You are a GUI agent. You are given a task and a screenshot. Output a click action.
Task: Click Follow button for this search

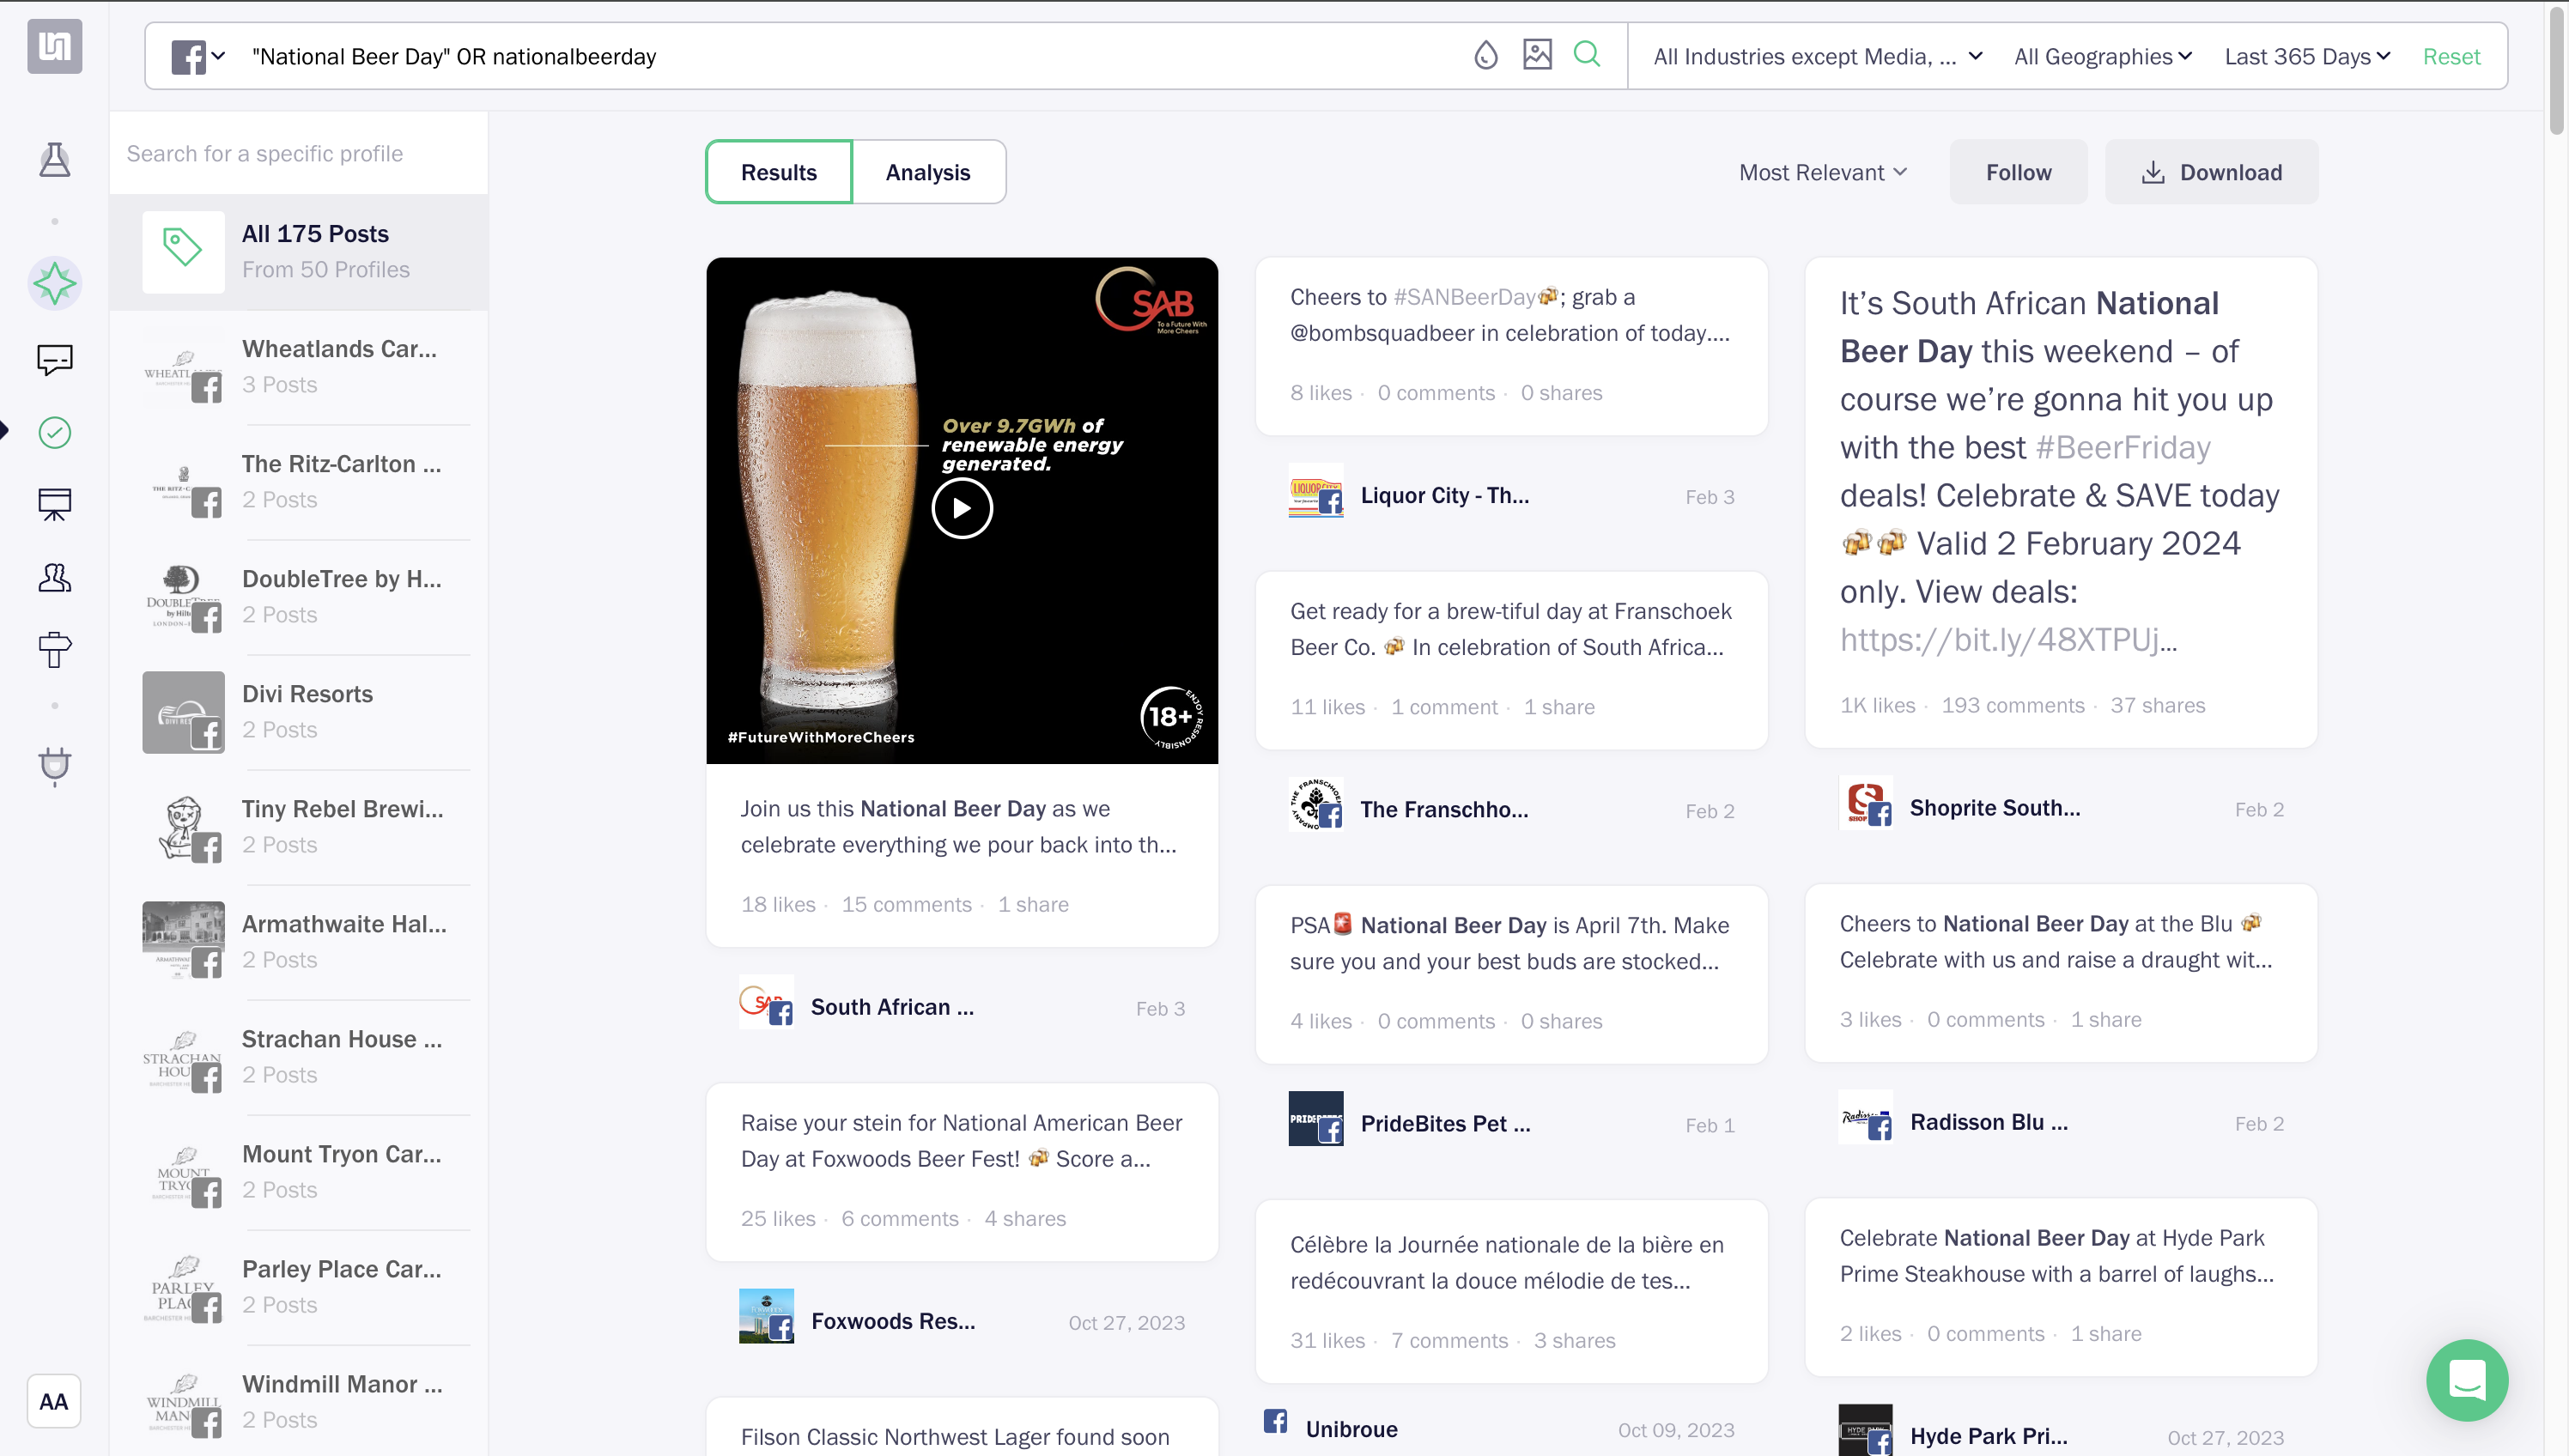coord(2019,171)
